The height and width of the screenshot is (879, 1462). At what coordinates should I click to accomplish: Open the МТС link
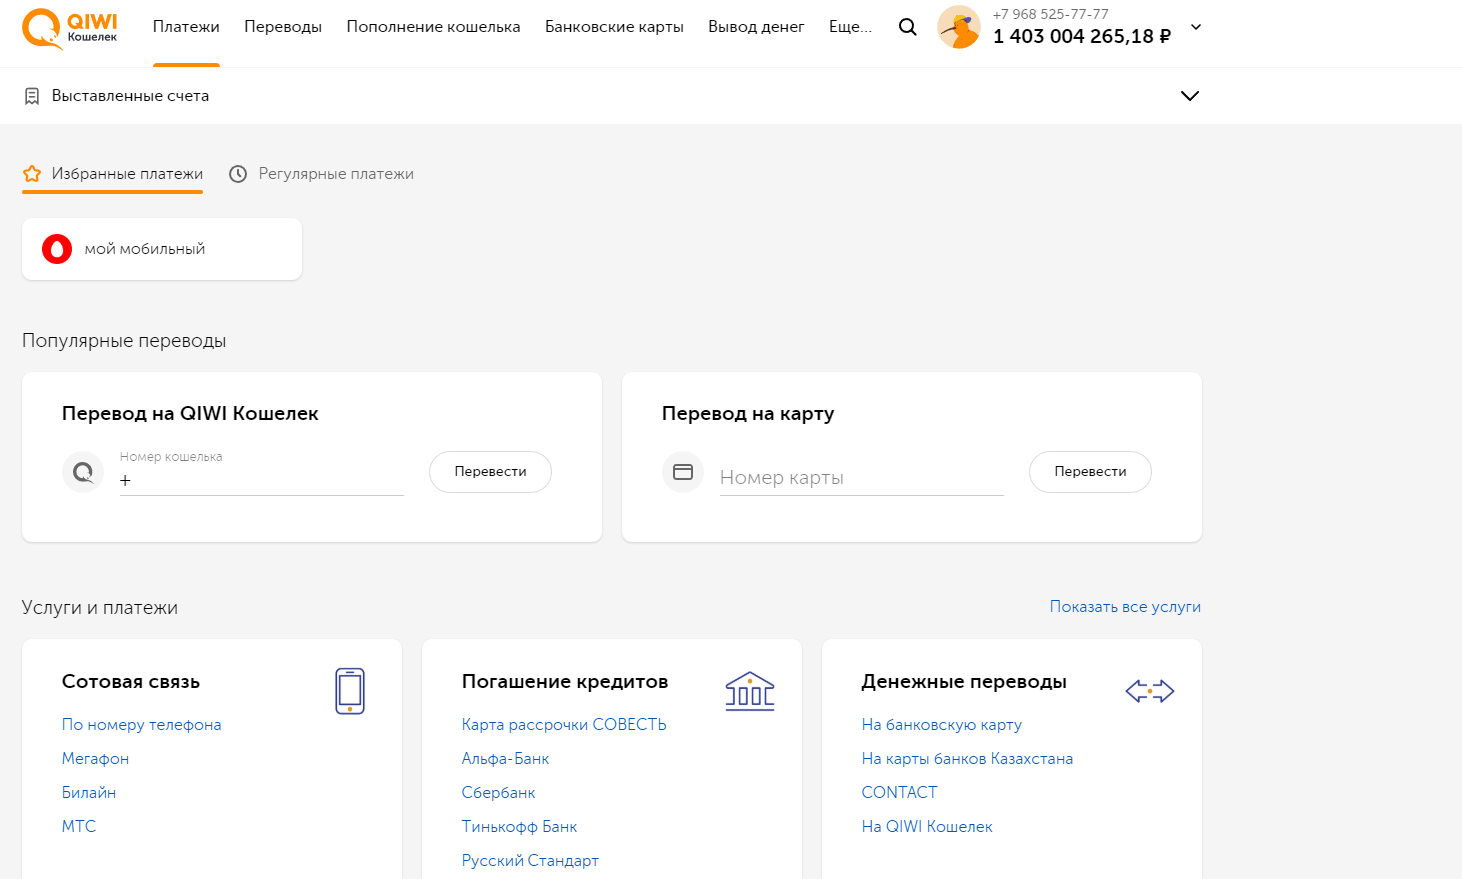coord(79,827)
